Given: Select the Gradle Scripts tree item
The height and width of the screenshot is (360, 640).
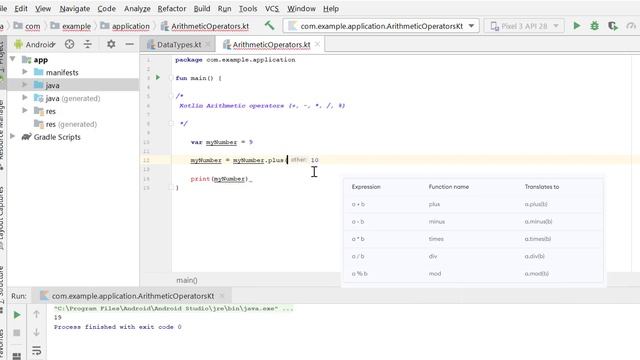Looking at the screenshot, I should (x=57, y=137).
